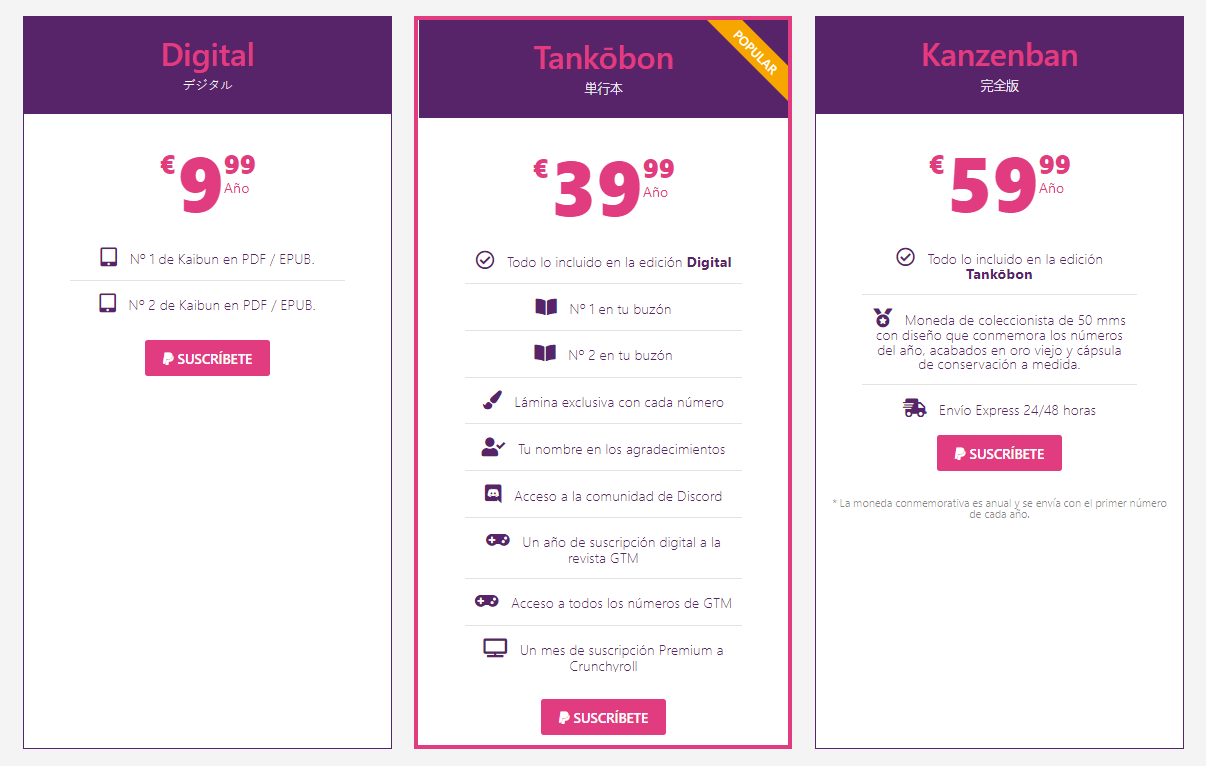Click the delivery truck icon for Envío Express

(x=914, y=408)
